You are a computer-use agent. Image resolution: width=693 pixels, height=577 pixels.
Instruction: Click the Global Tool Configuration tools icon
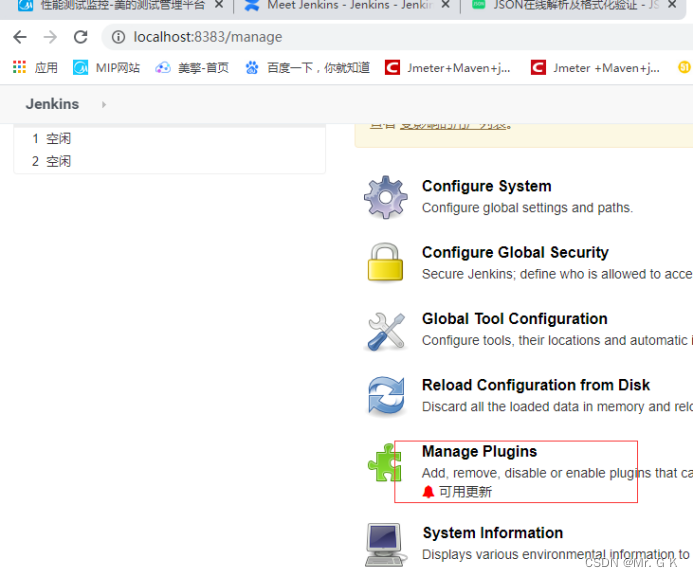click(x=386, y=331)
